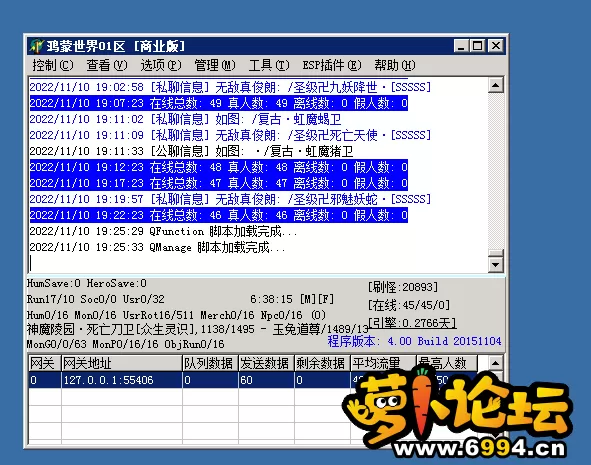Select gateway address 127.0.0.1:55406 cell

(x=122, y=380)
